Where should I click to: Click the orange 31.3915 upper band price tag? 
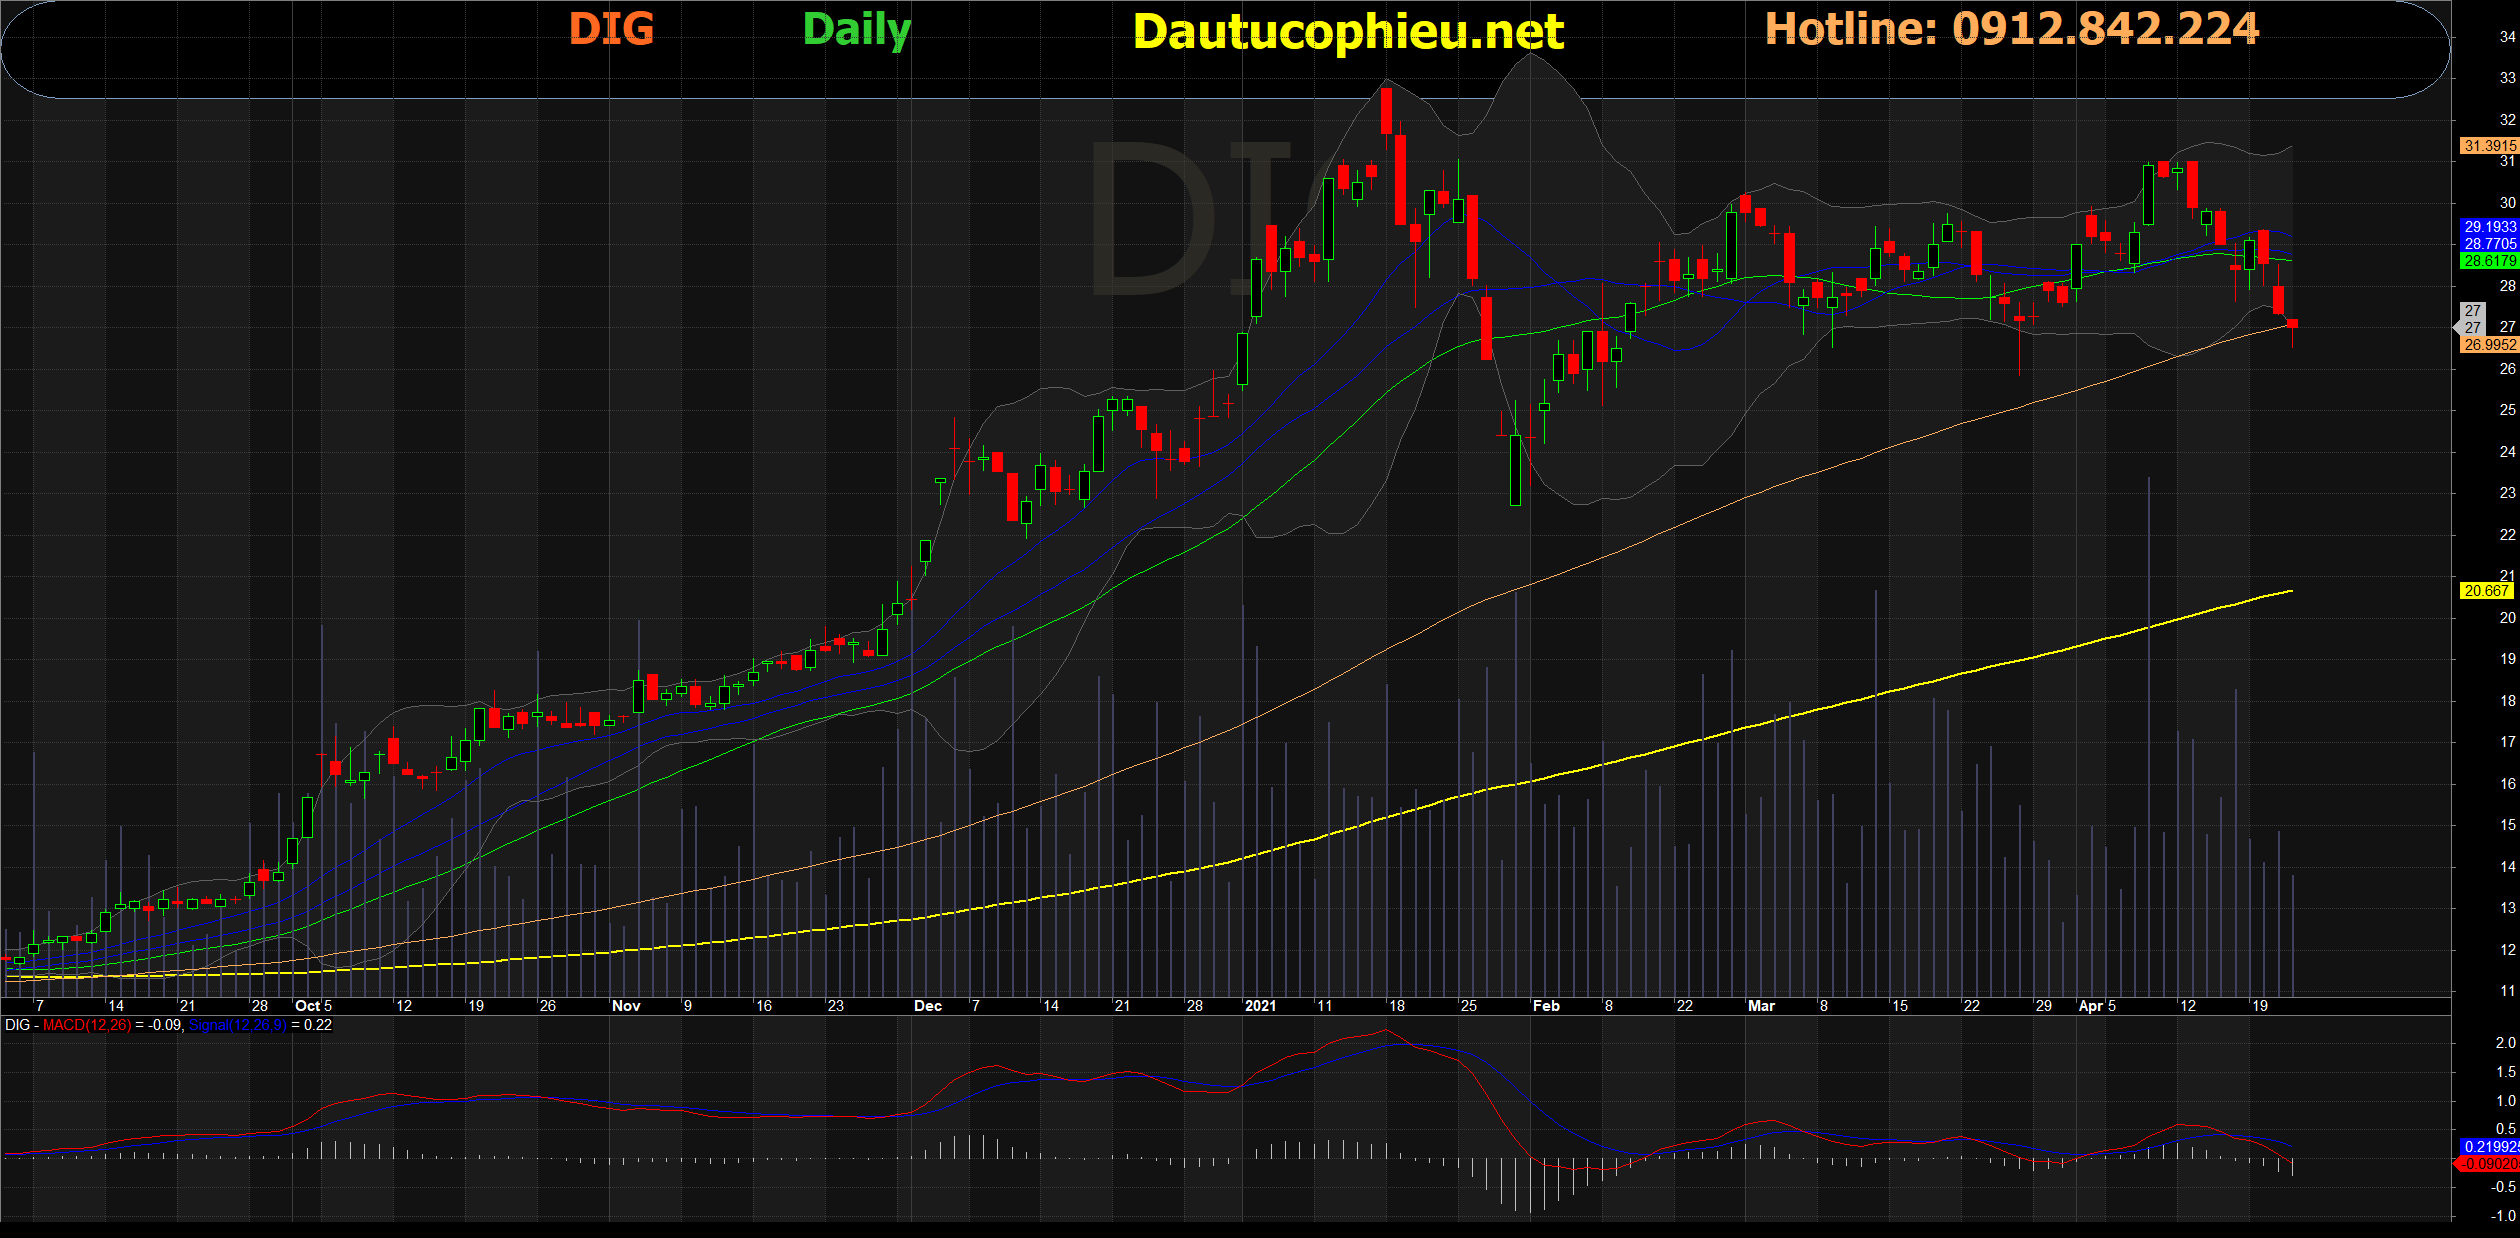click(x=2488, y=146)
